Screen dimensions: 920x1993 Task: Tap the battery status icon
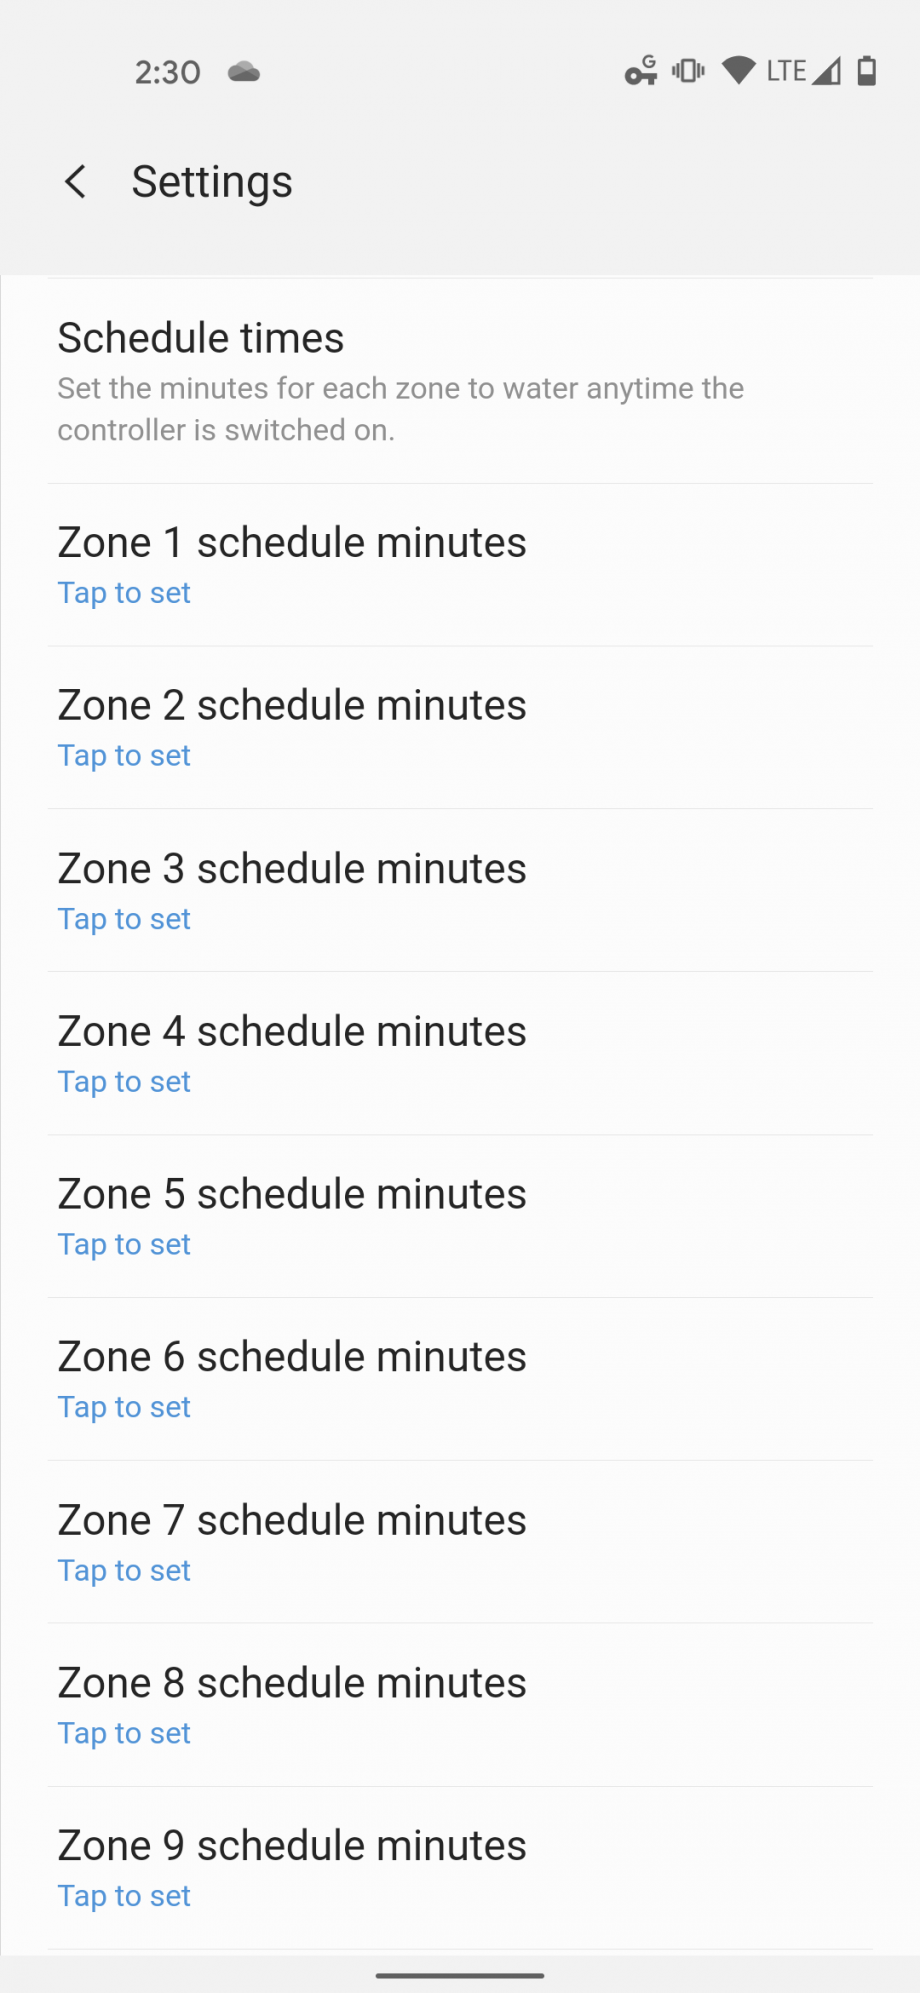tap(867, 71)
